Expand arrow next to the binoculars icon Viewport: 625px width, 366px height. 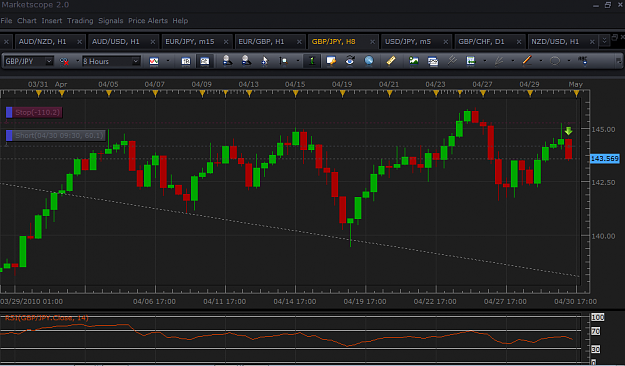pos(78,61)
